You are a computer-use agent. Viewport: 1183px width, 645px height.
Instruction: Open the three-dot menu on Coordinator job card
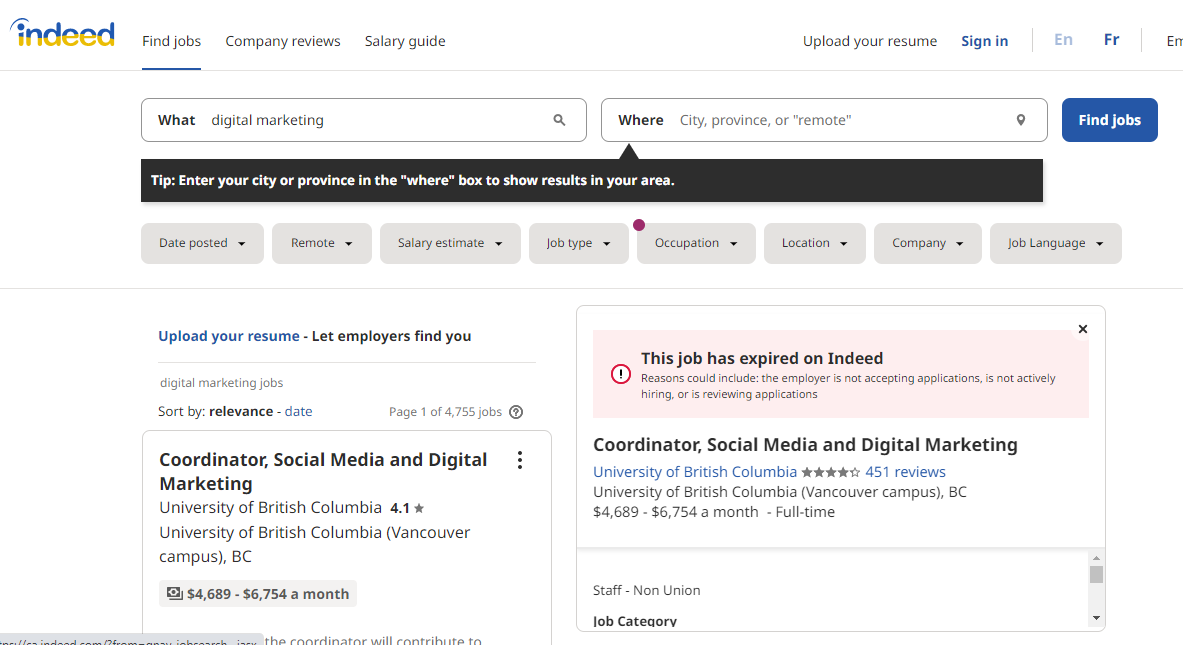pos(520,460)
